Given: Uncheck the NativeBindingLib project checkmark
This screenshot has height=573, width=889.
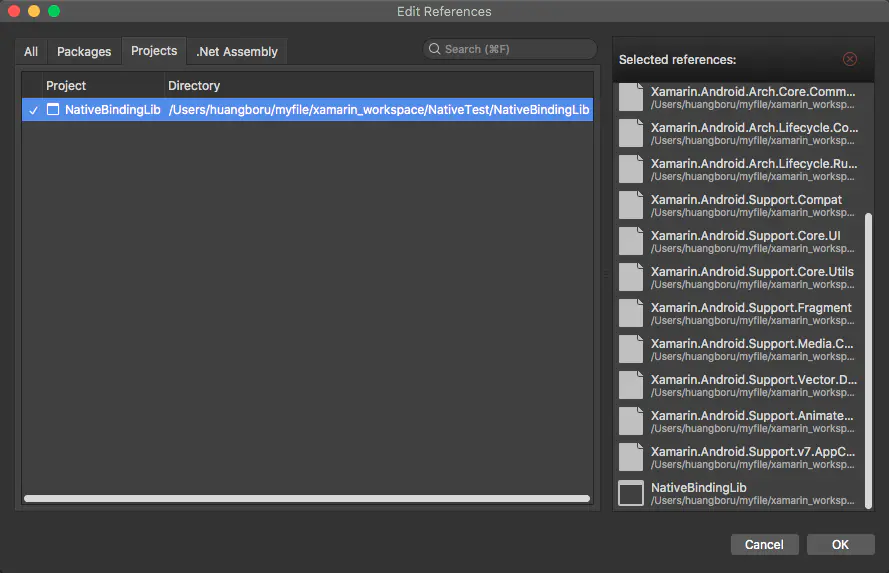Looking at the screenshot, I should pyautogui.click(x=33, y=110).
